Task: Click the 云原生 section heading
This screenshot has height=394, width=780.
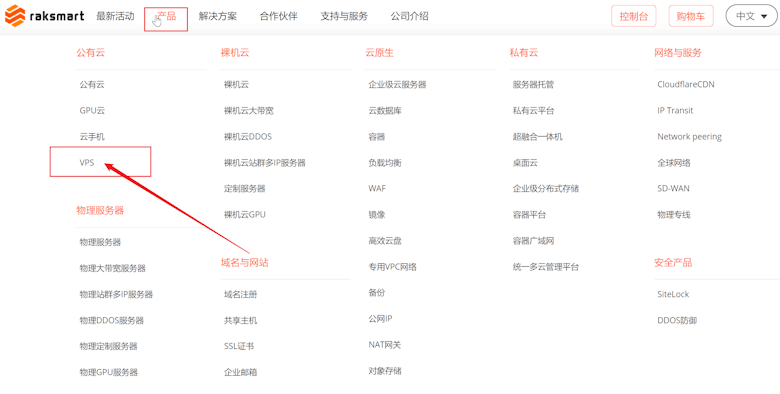Action: click(380, 53)
